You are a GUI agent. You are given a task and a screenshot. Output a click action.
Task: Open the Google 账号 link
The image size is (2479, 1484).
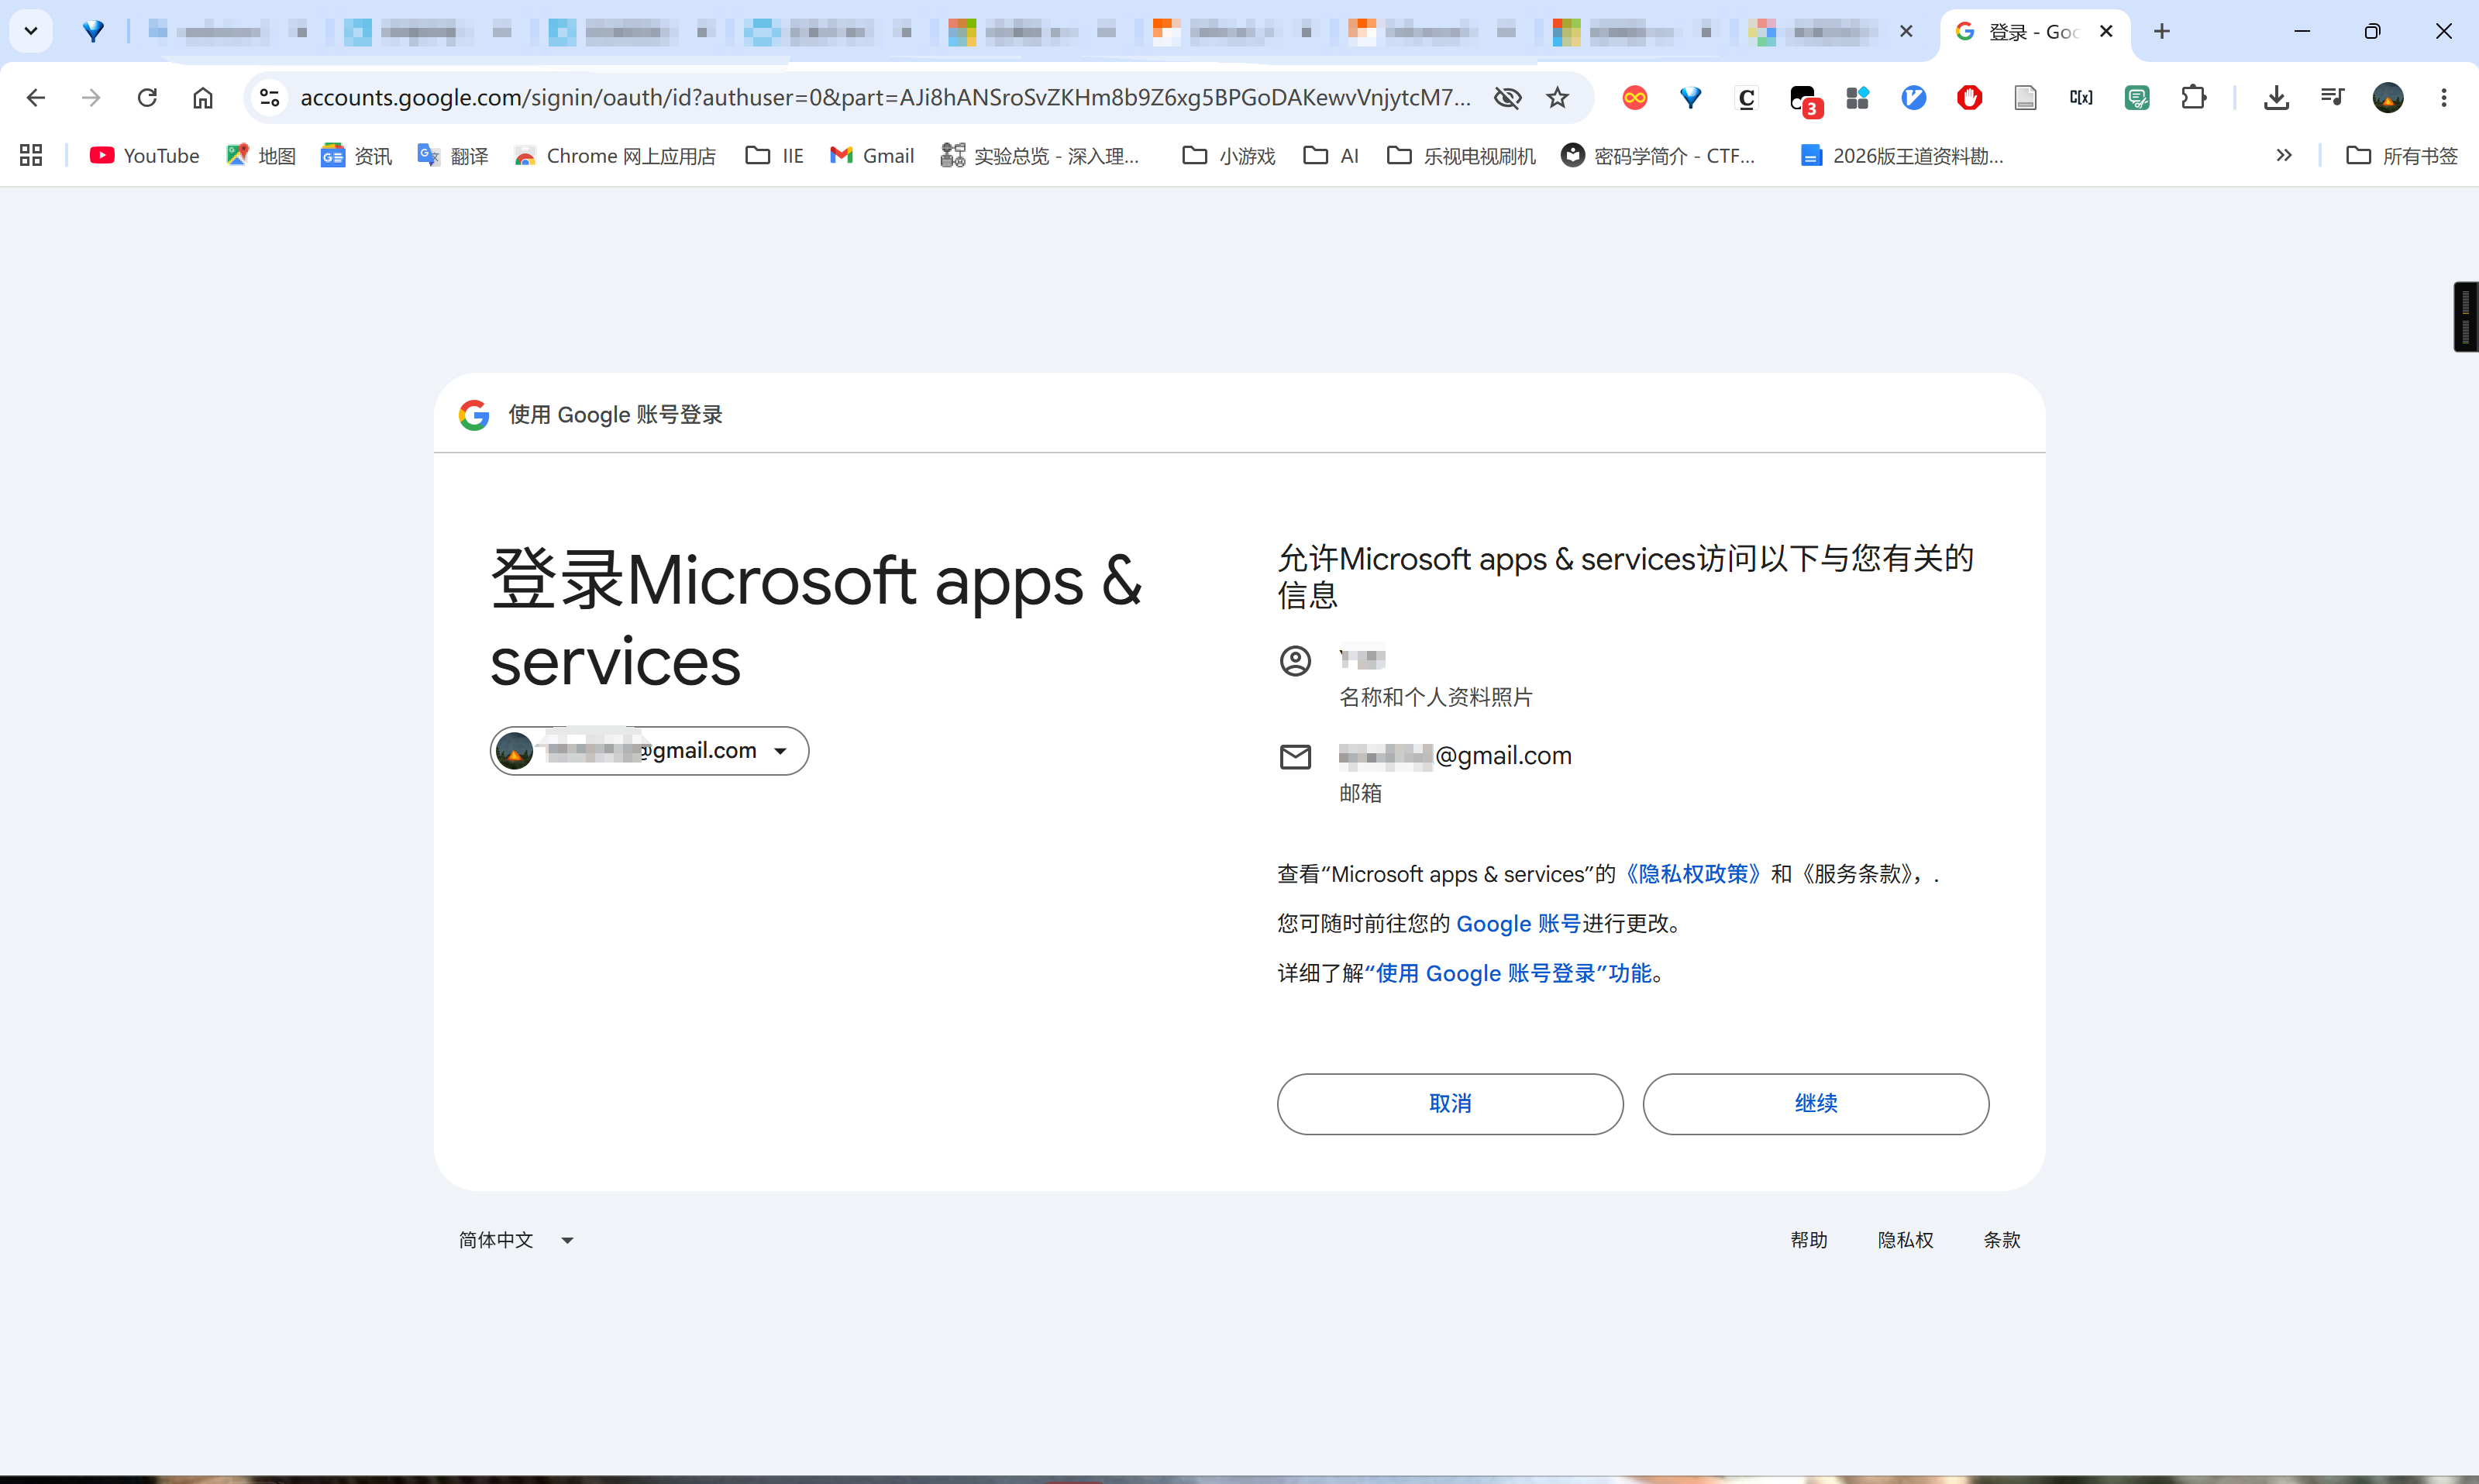(x=1518, y=923)
